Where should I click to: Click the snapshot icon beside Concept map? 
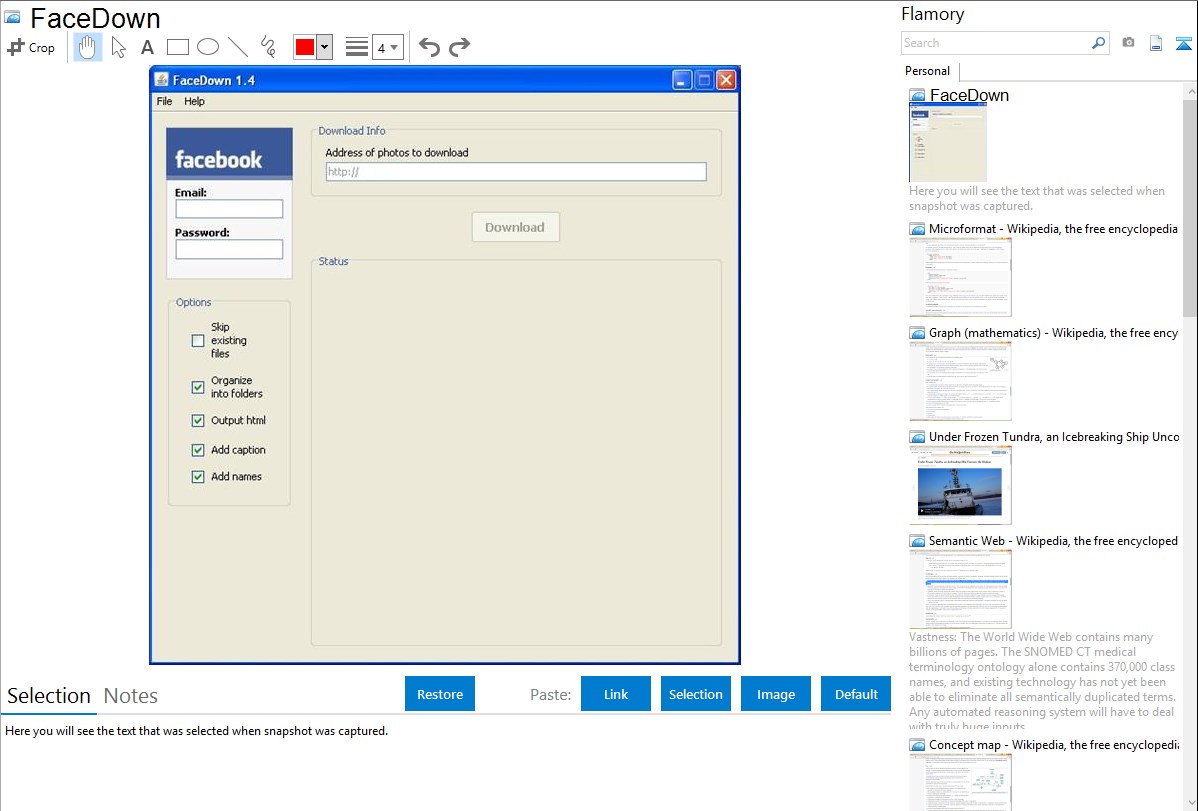point(917,744)
